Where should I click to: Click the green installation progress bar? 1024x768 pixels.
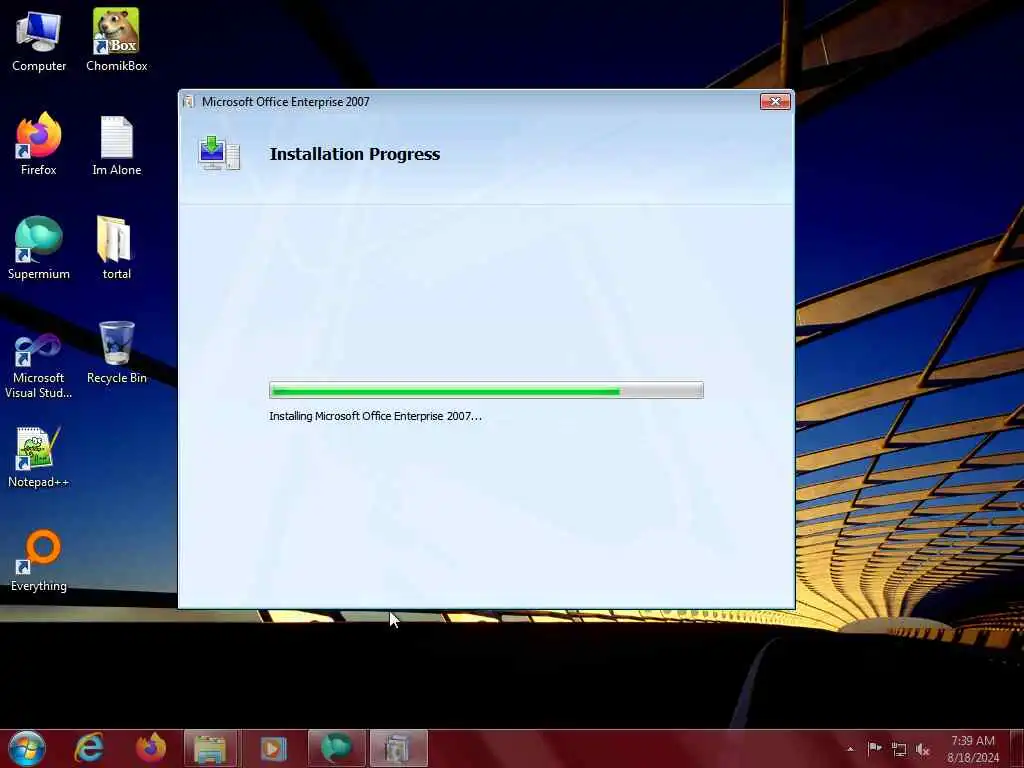pos(486,391)
